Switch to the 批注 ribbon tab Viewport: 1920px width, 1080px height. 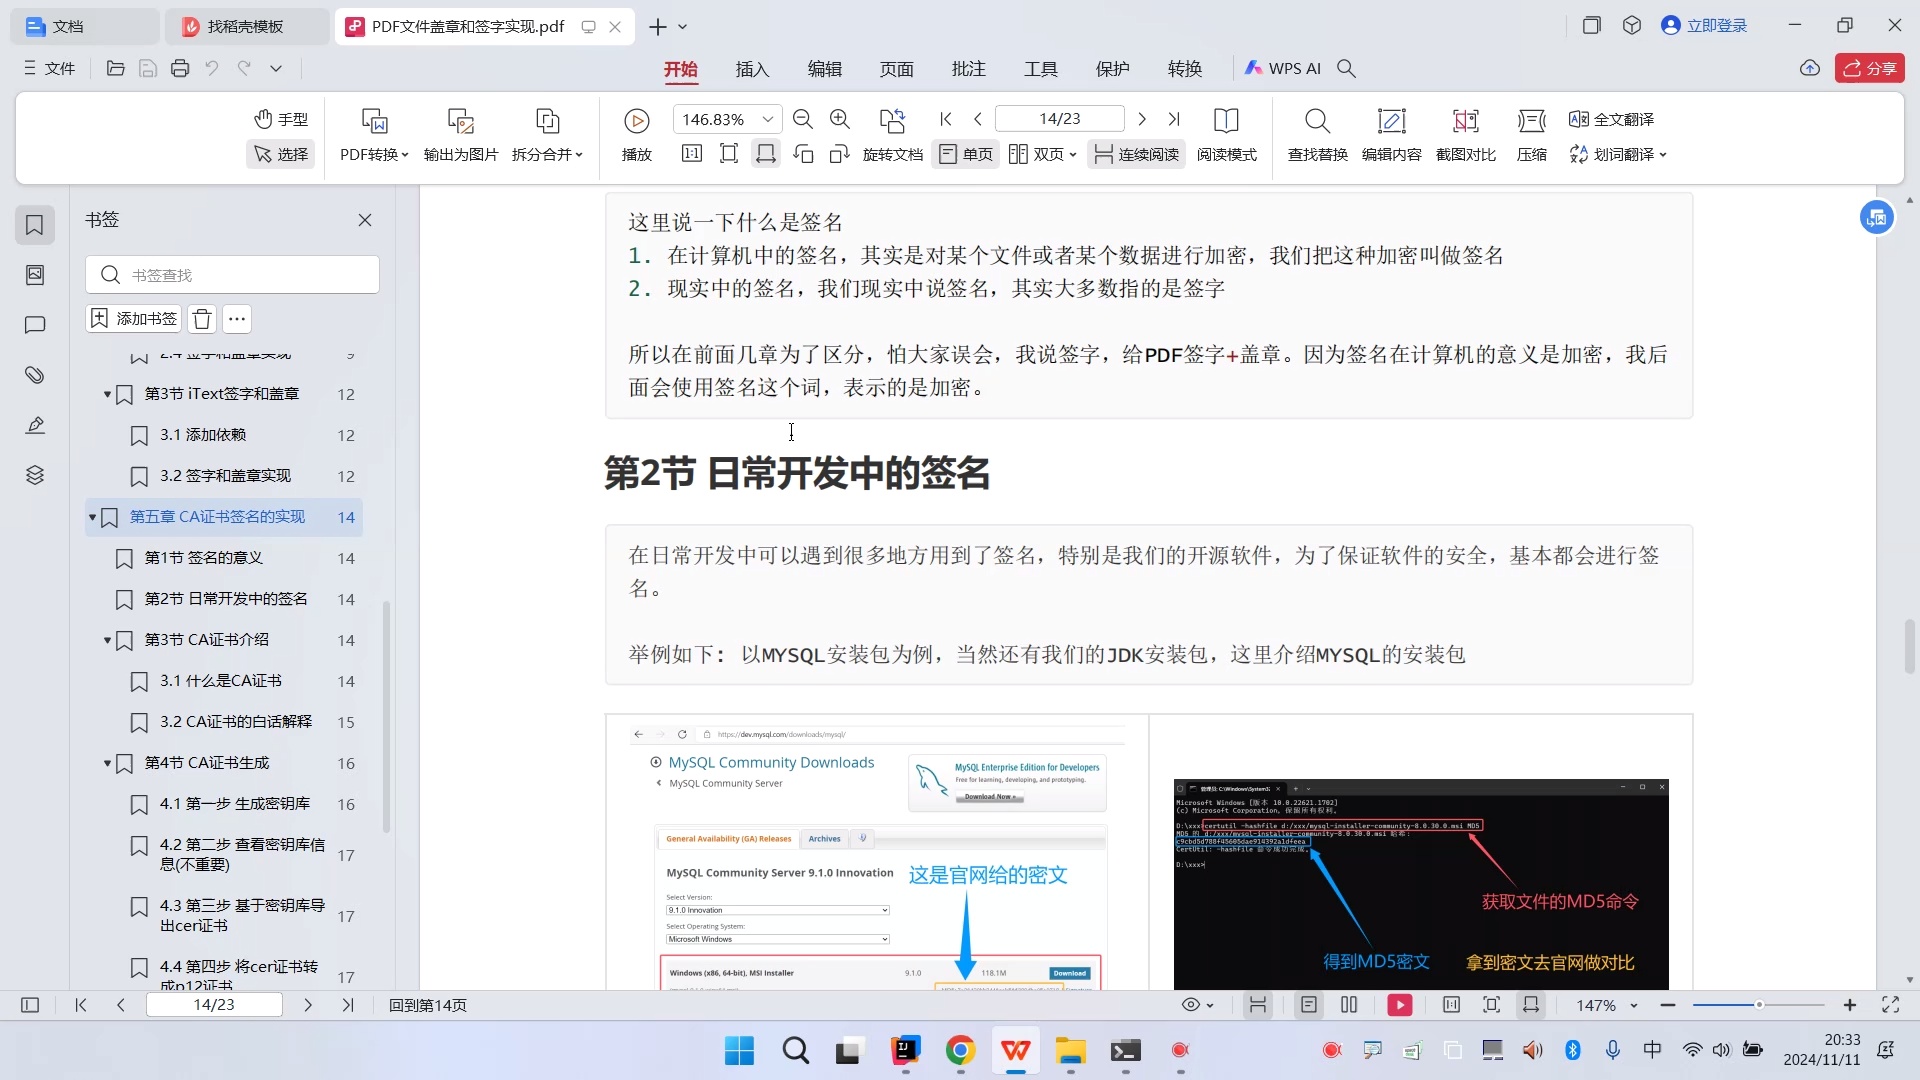[x=967, y=68]
